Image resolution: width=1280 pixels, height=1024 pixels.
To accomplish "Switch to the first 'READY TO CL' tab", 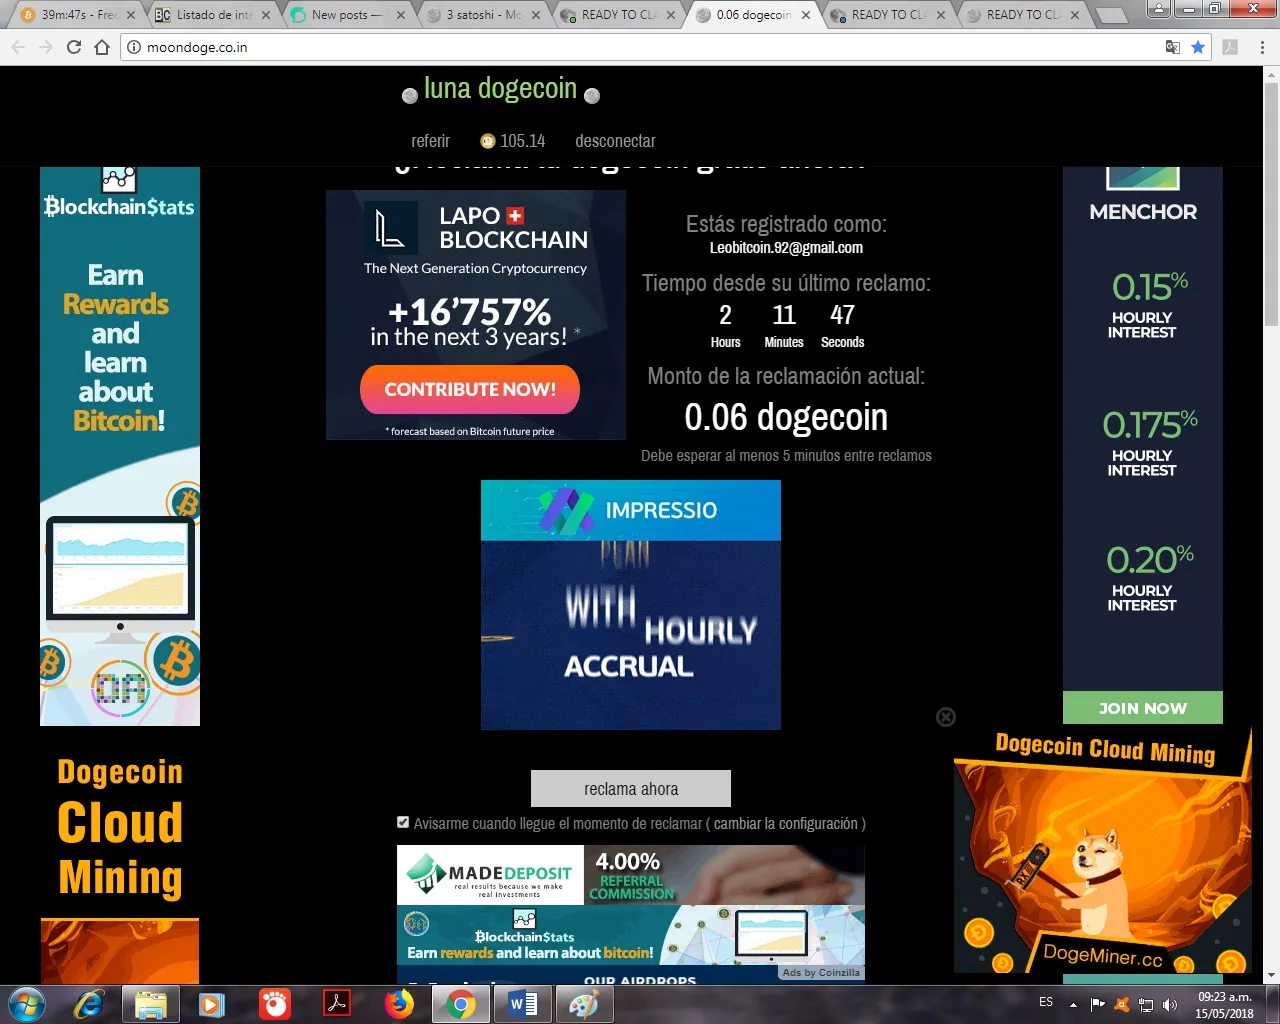I will (x=619, y=15).
